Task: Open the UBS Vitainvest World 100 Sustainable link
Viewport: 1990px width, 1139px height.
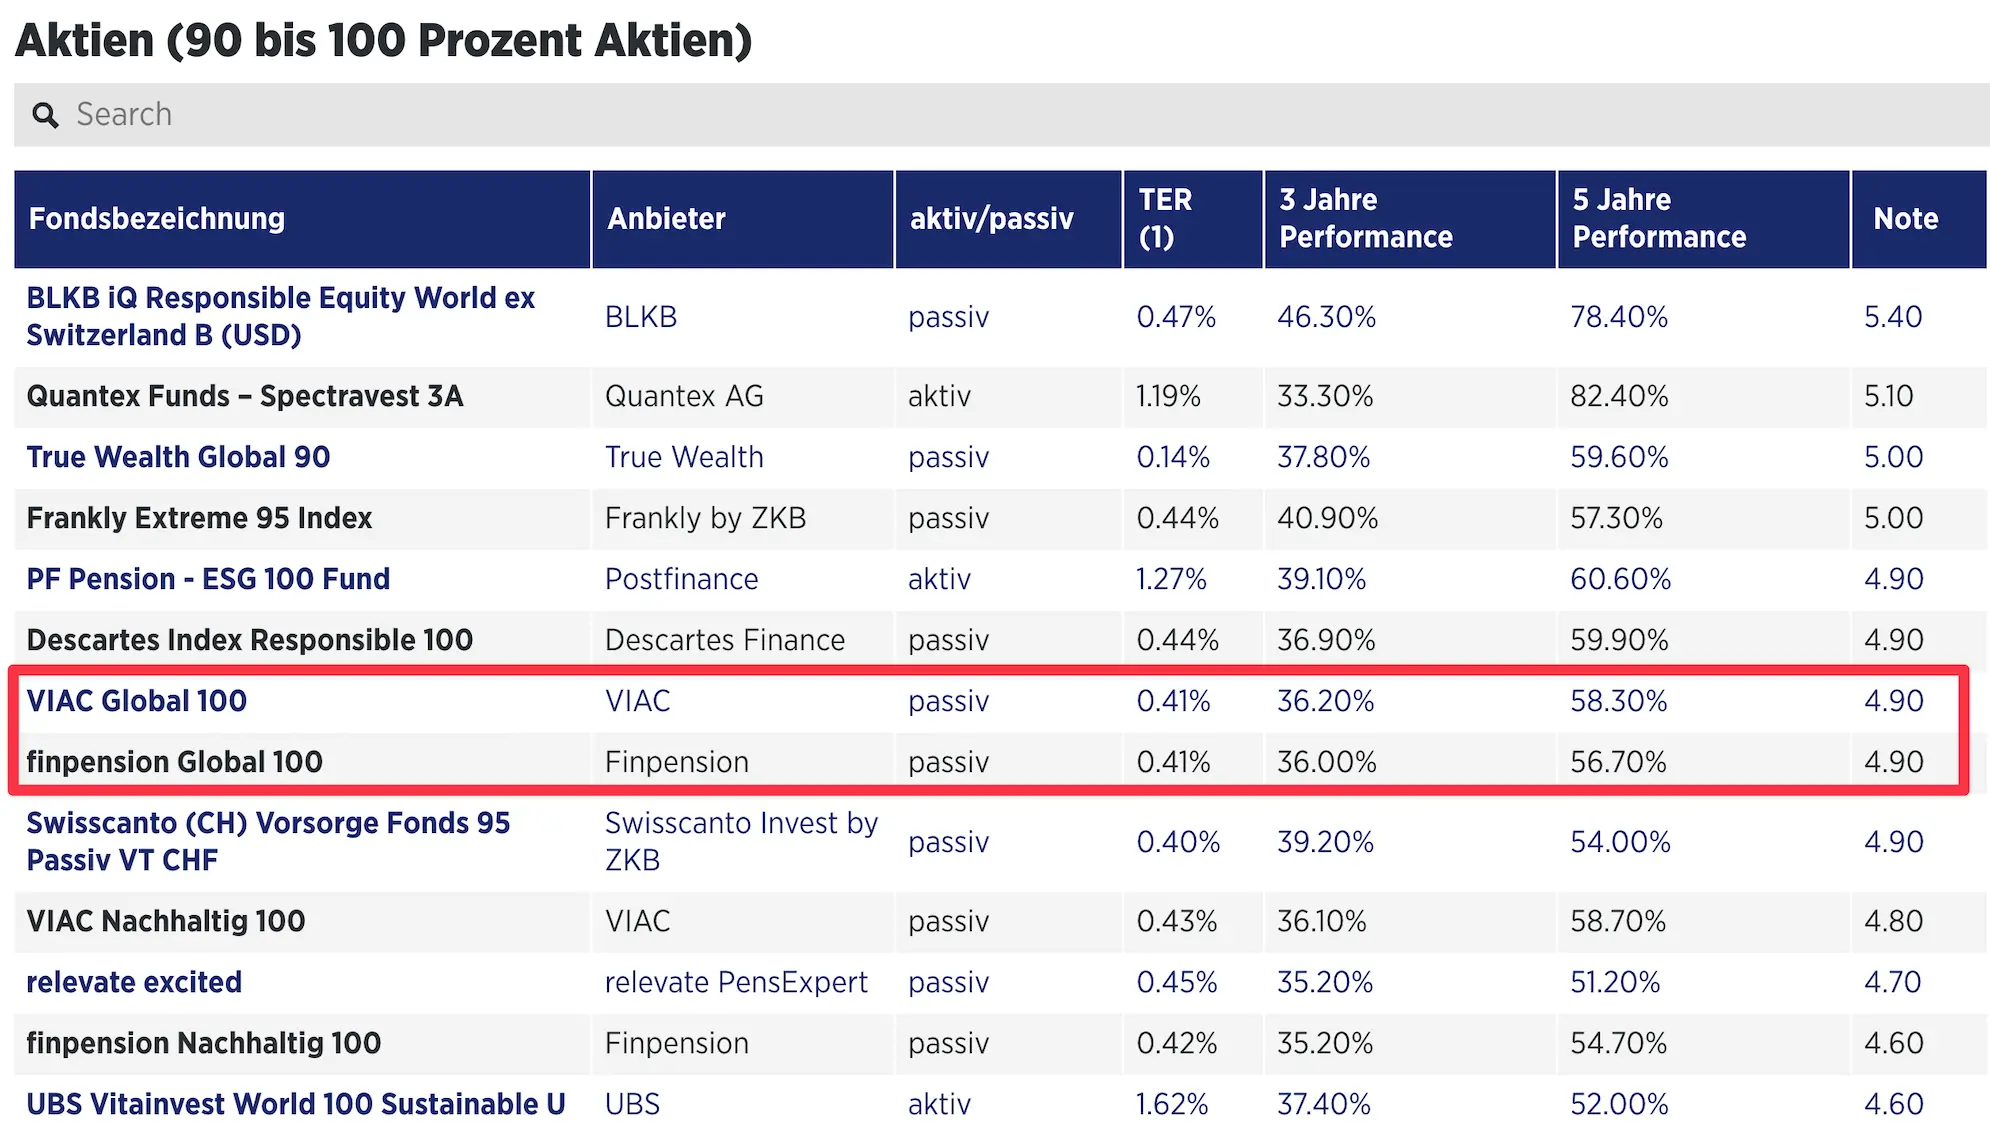Action: click(x=295, y=1104)
